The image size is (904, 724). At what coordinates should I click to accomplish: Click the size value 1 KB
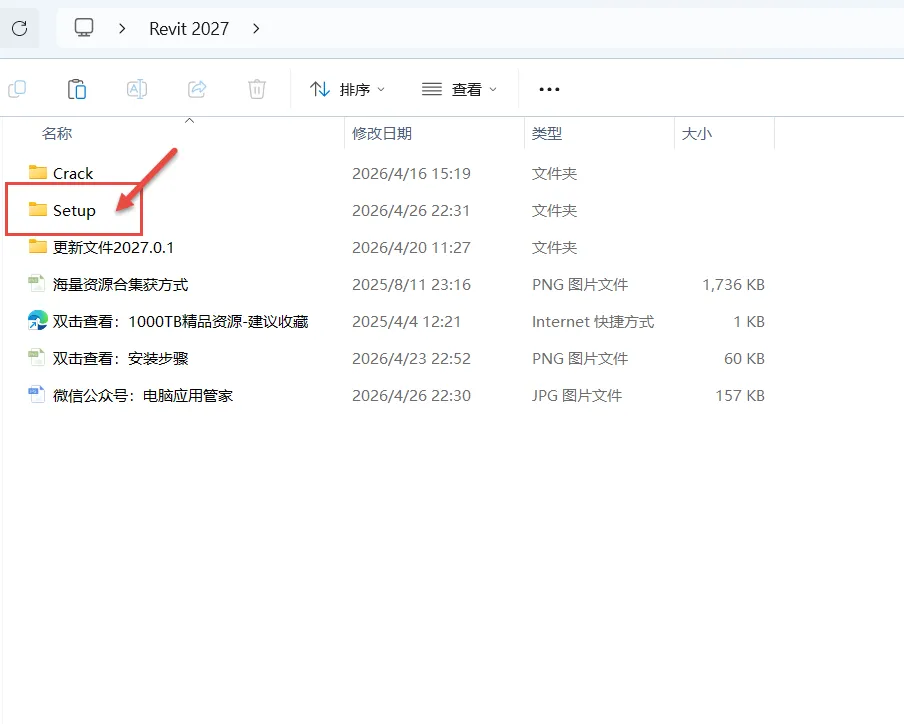point(749,322)
